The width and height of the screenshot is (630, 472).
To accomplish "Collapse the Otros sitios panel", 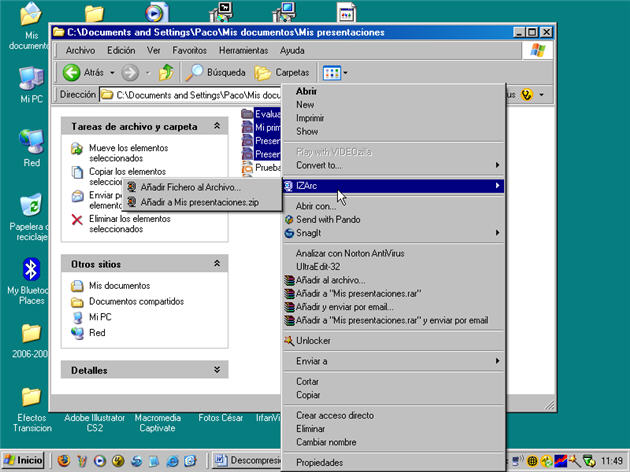I will 216,263.
